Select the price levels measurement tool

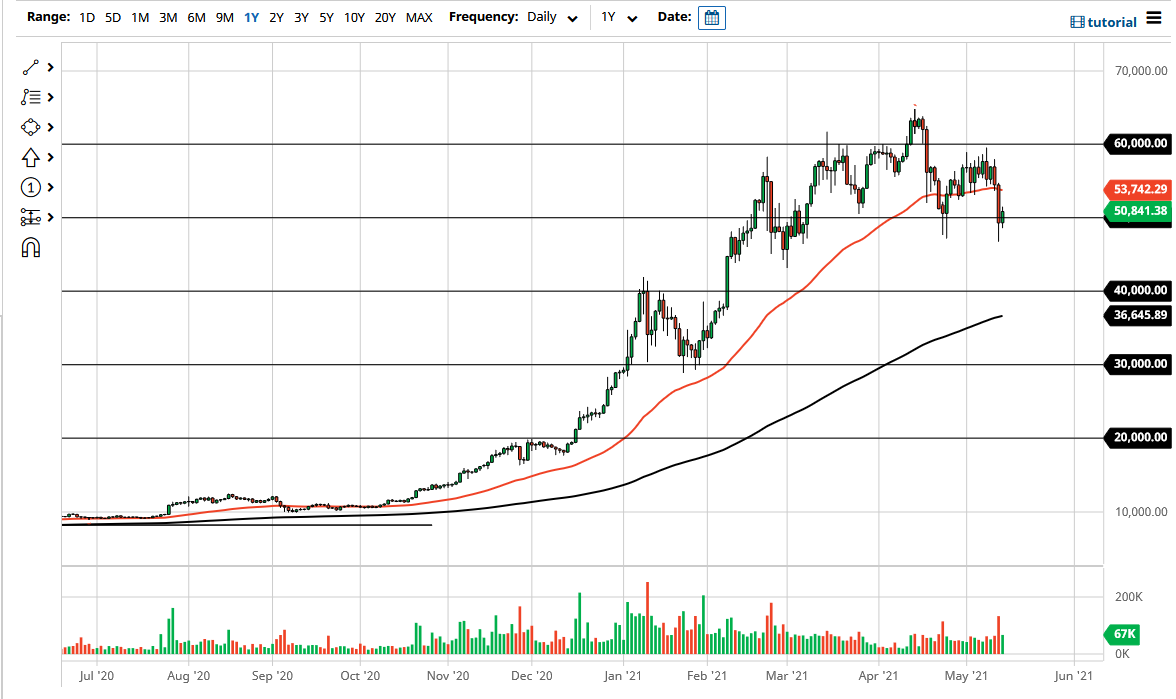click(x=28, y=217)
